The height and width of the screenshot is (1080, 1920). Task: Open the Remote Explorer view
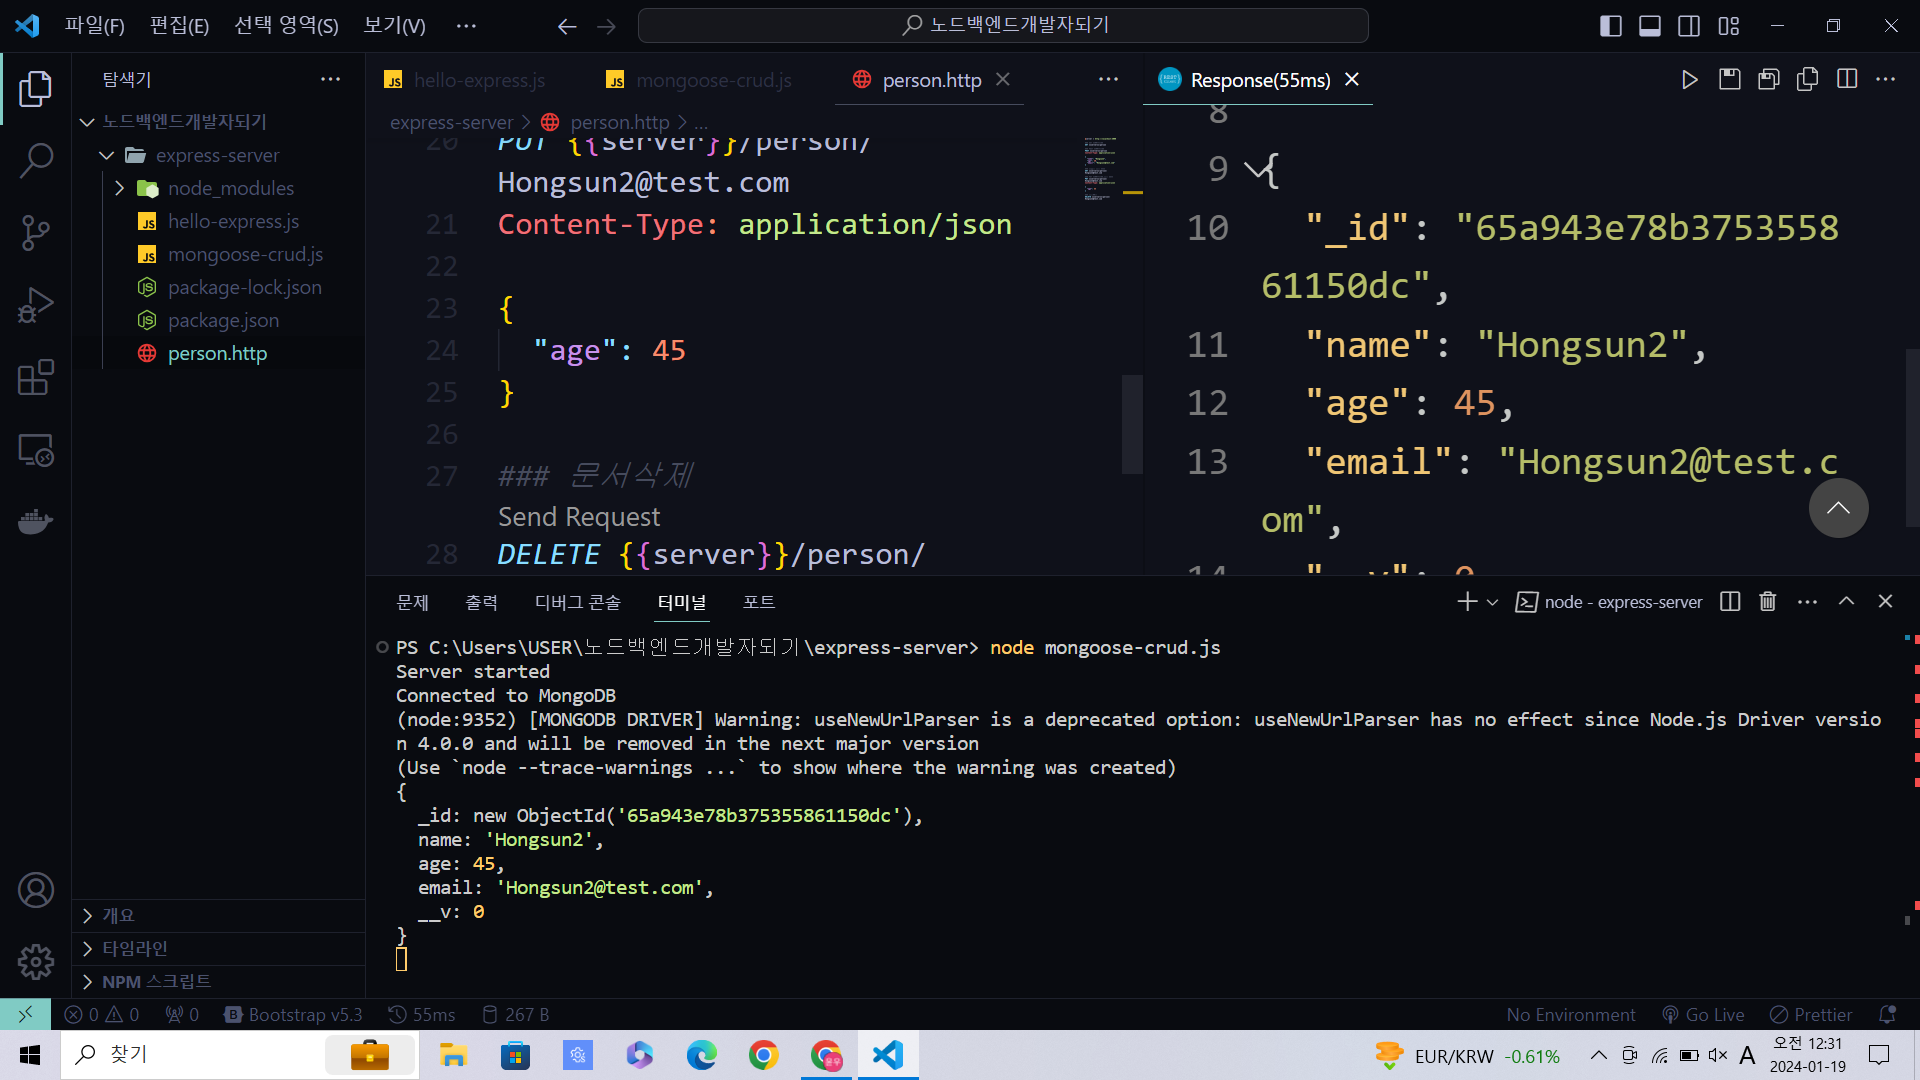pyautogui.click(x=36, y=450)
